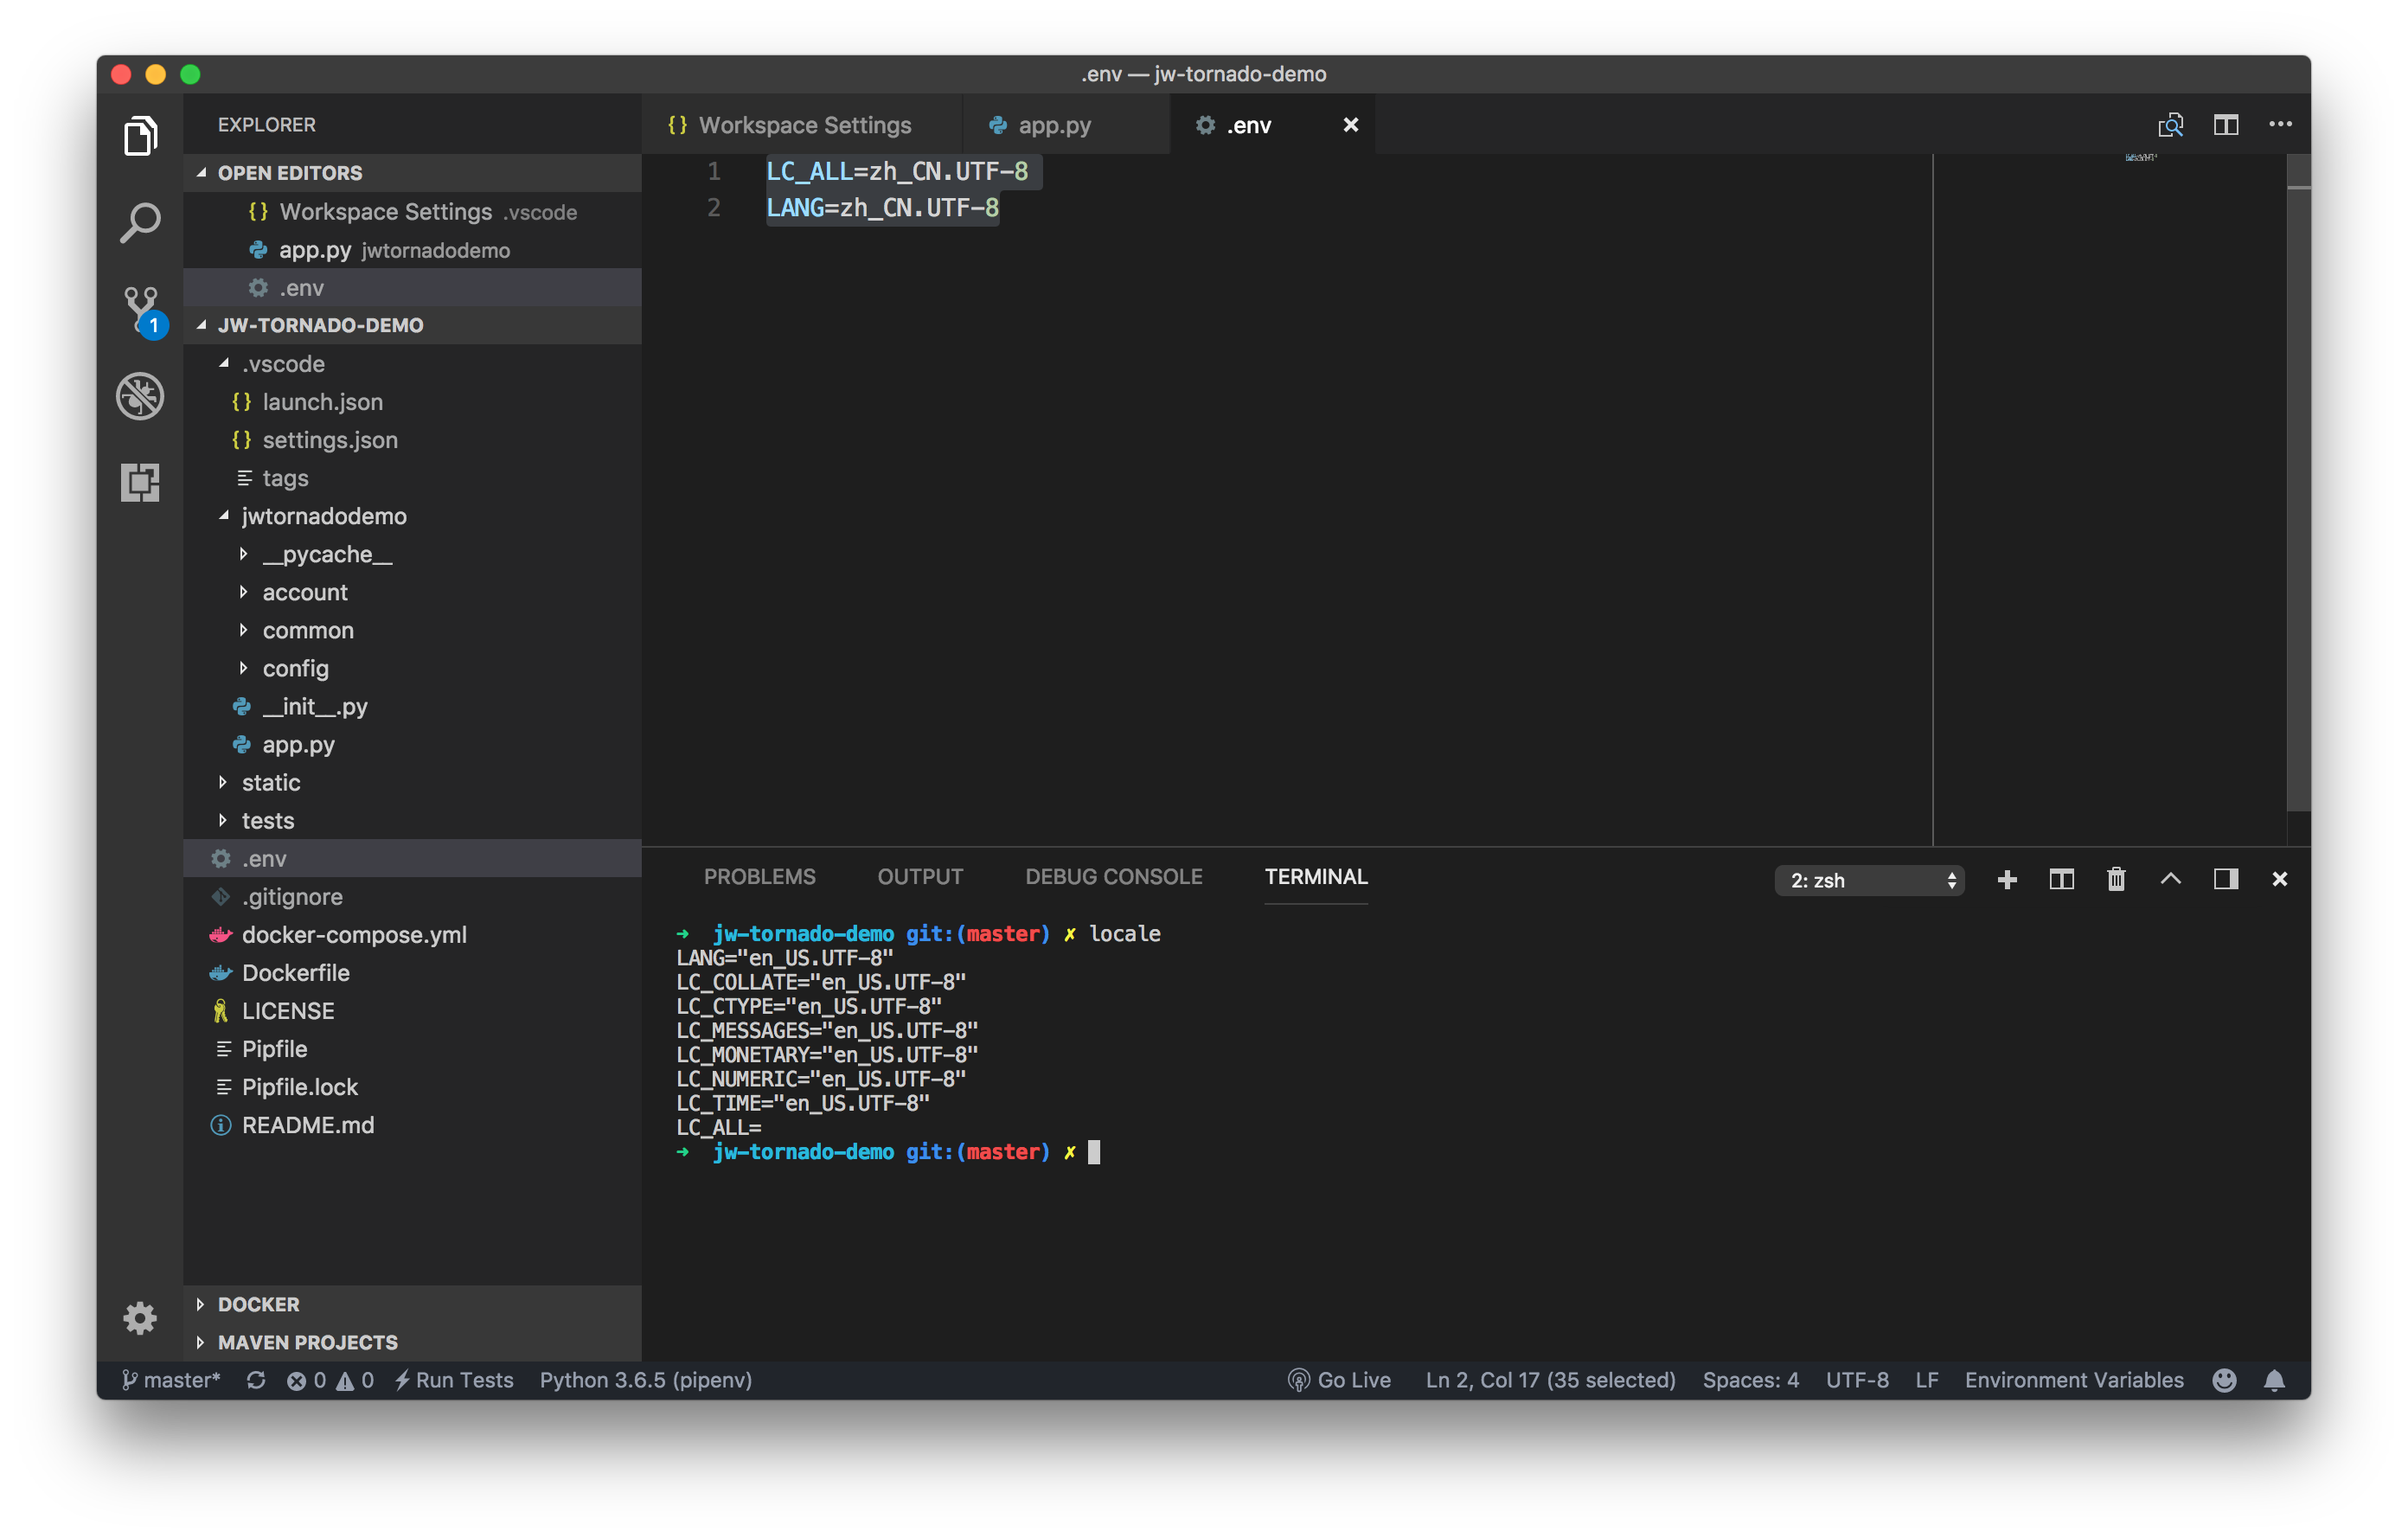Screen dimensions: 2408x1538
Task: Click Run Tests in the status bar
Action: [x=453, y=1380]
